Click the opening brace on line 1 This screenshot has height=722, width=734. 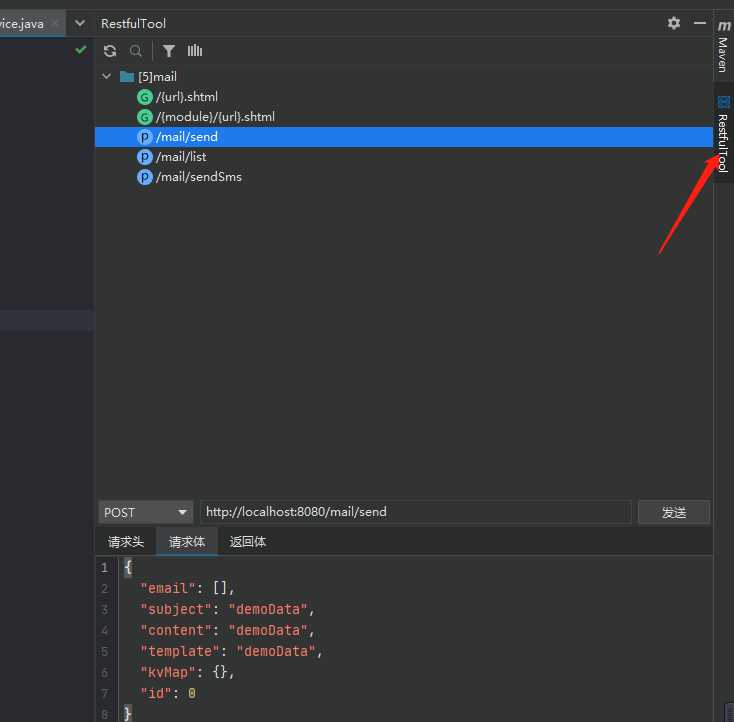coord(128,567)
